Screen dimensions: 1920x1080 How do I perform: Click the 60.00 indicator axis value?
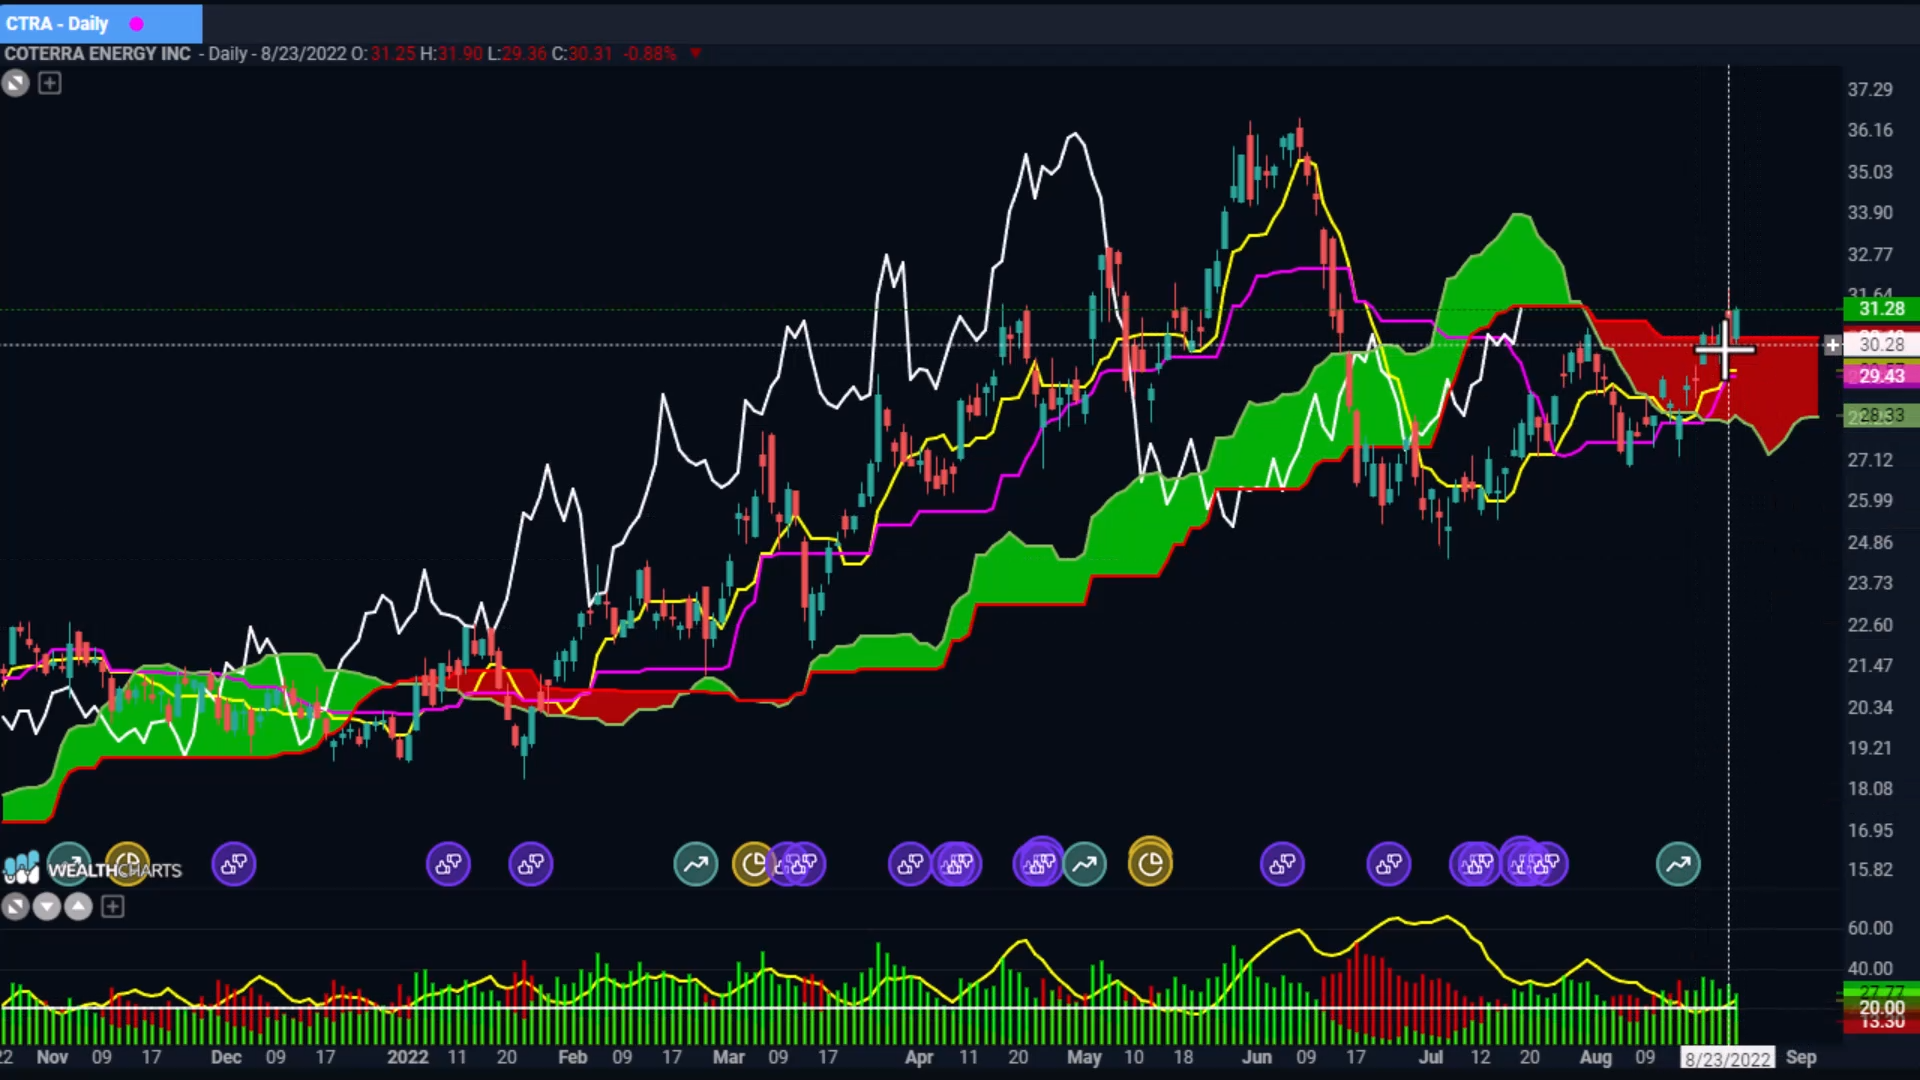1870,928
